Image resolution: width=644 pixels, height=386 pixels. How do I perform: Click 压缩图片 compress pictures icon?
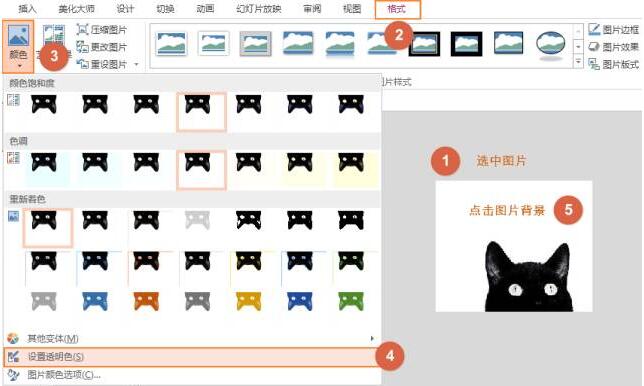(x=83, y=30)
